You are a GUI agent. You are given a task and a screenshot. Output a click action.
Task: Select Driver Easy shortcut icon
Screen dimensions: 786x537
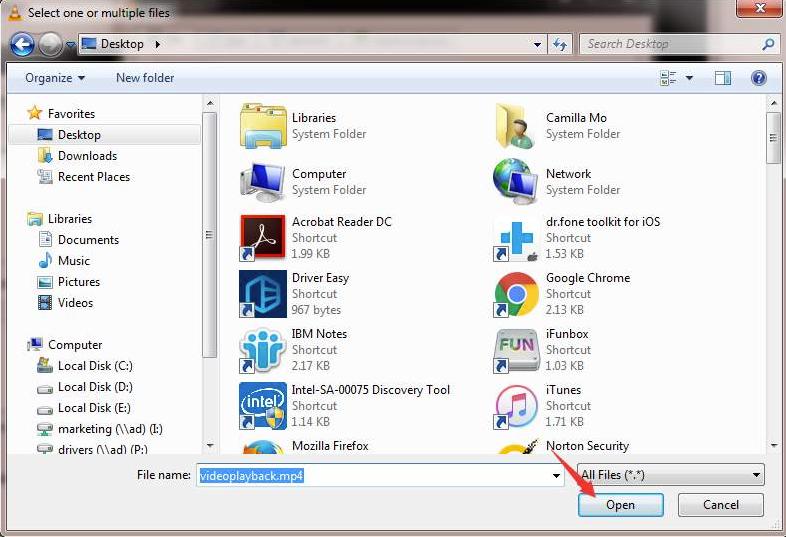[x=263, y=294]
